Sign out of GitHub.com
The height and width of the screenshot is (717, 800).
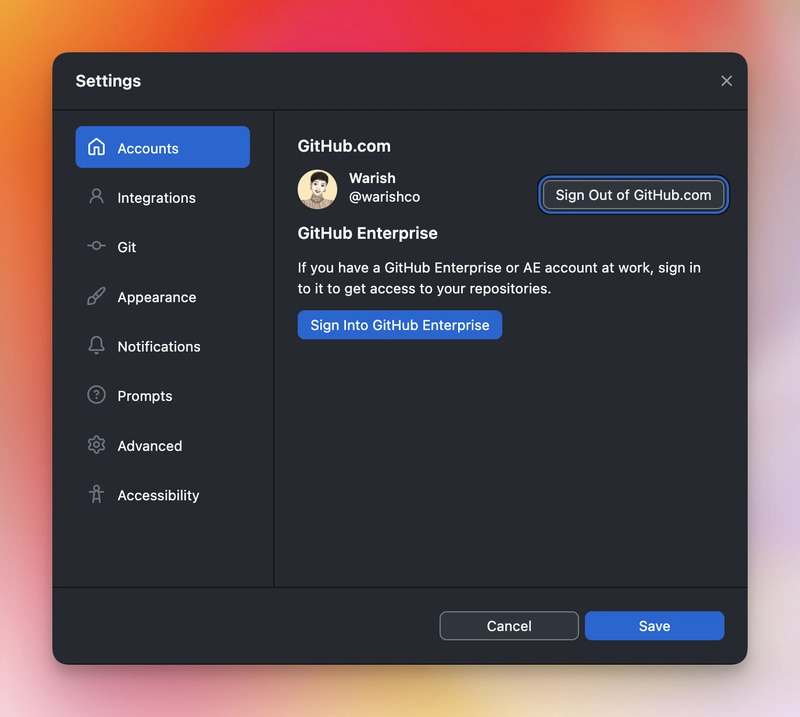633,195
